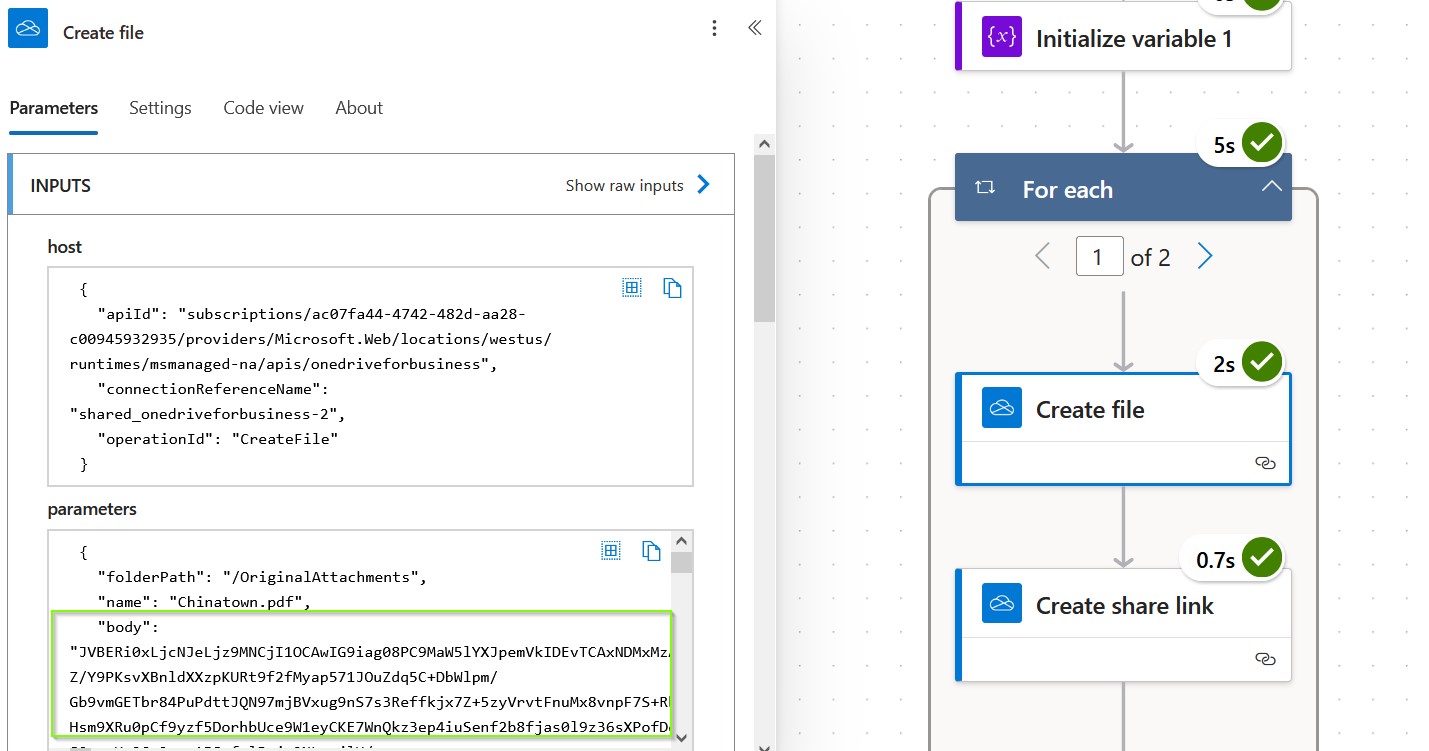This screenshot has height=751, width=1429.
Task: Click the name "Chinatown.pdf" line
Action: (204, 602)
